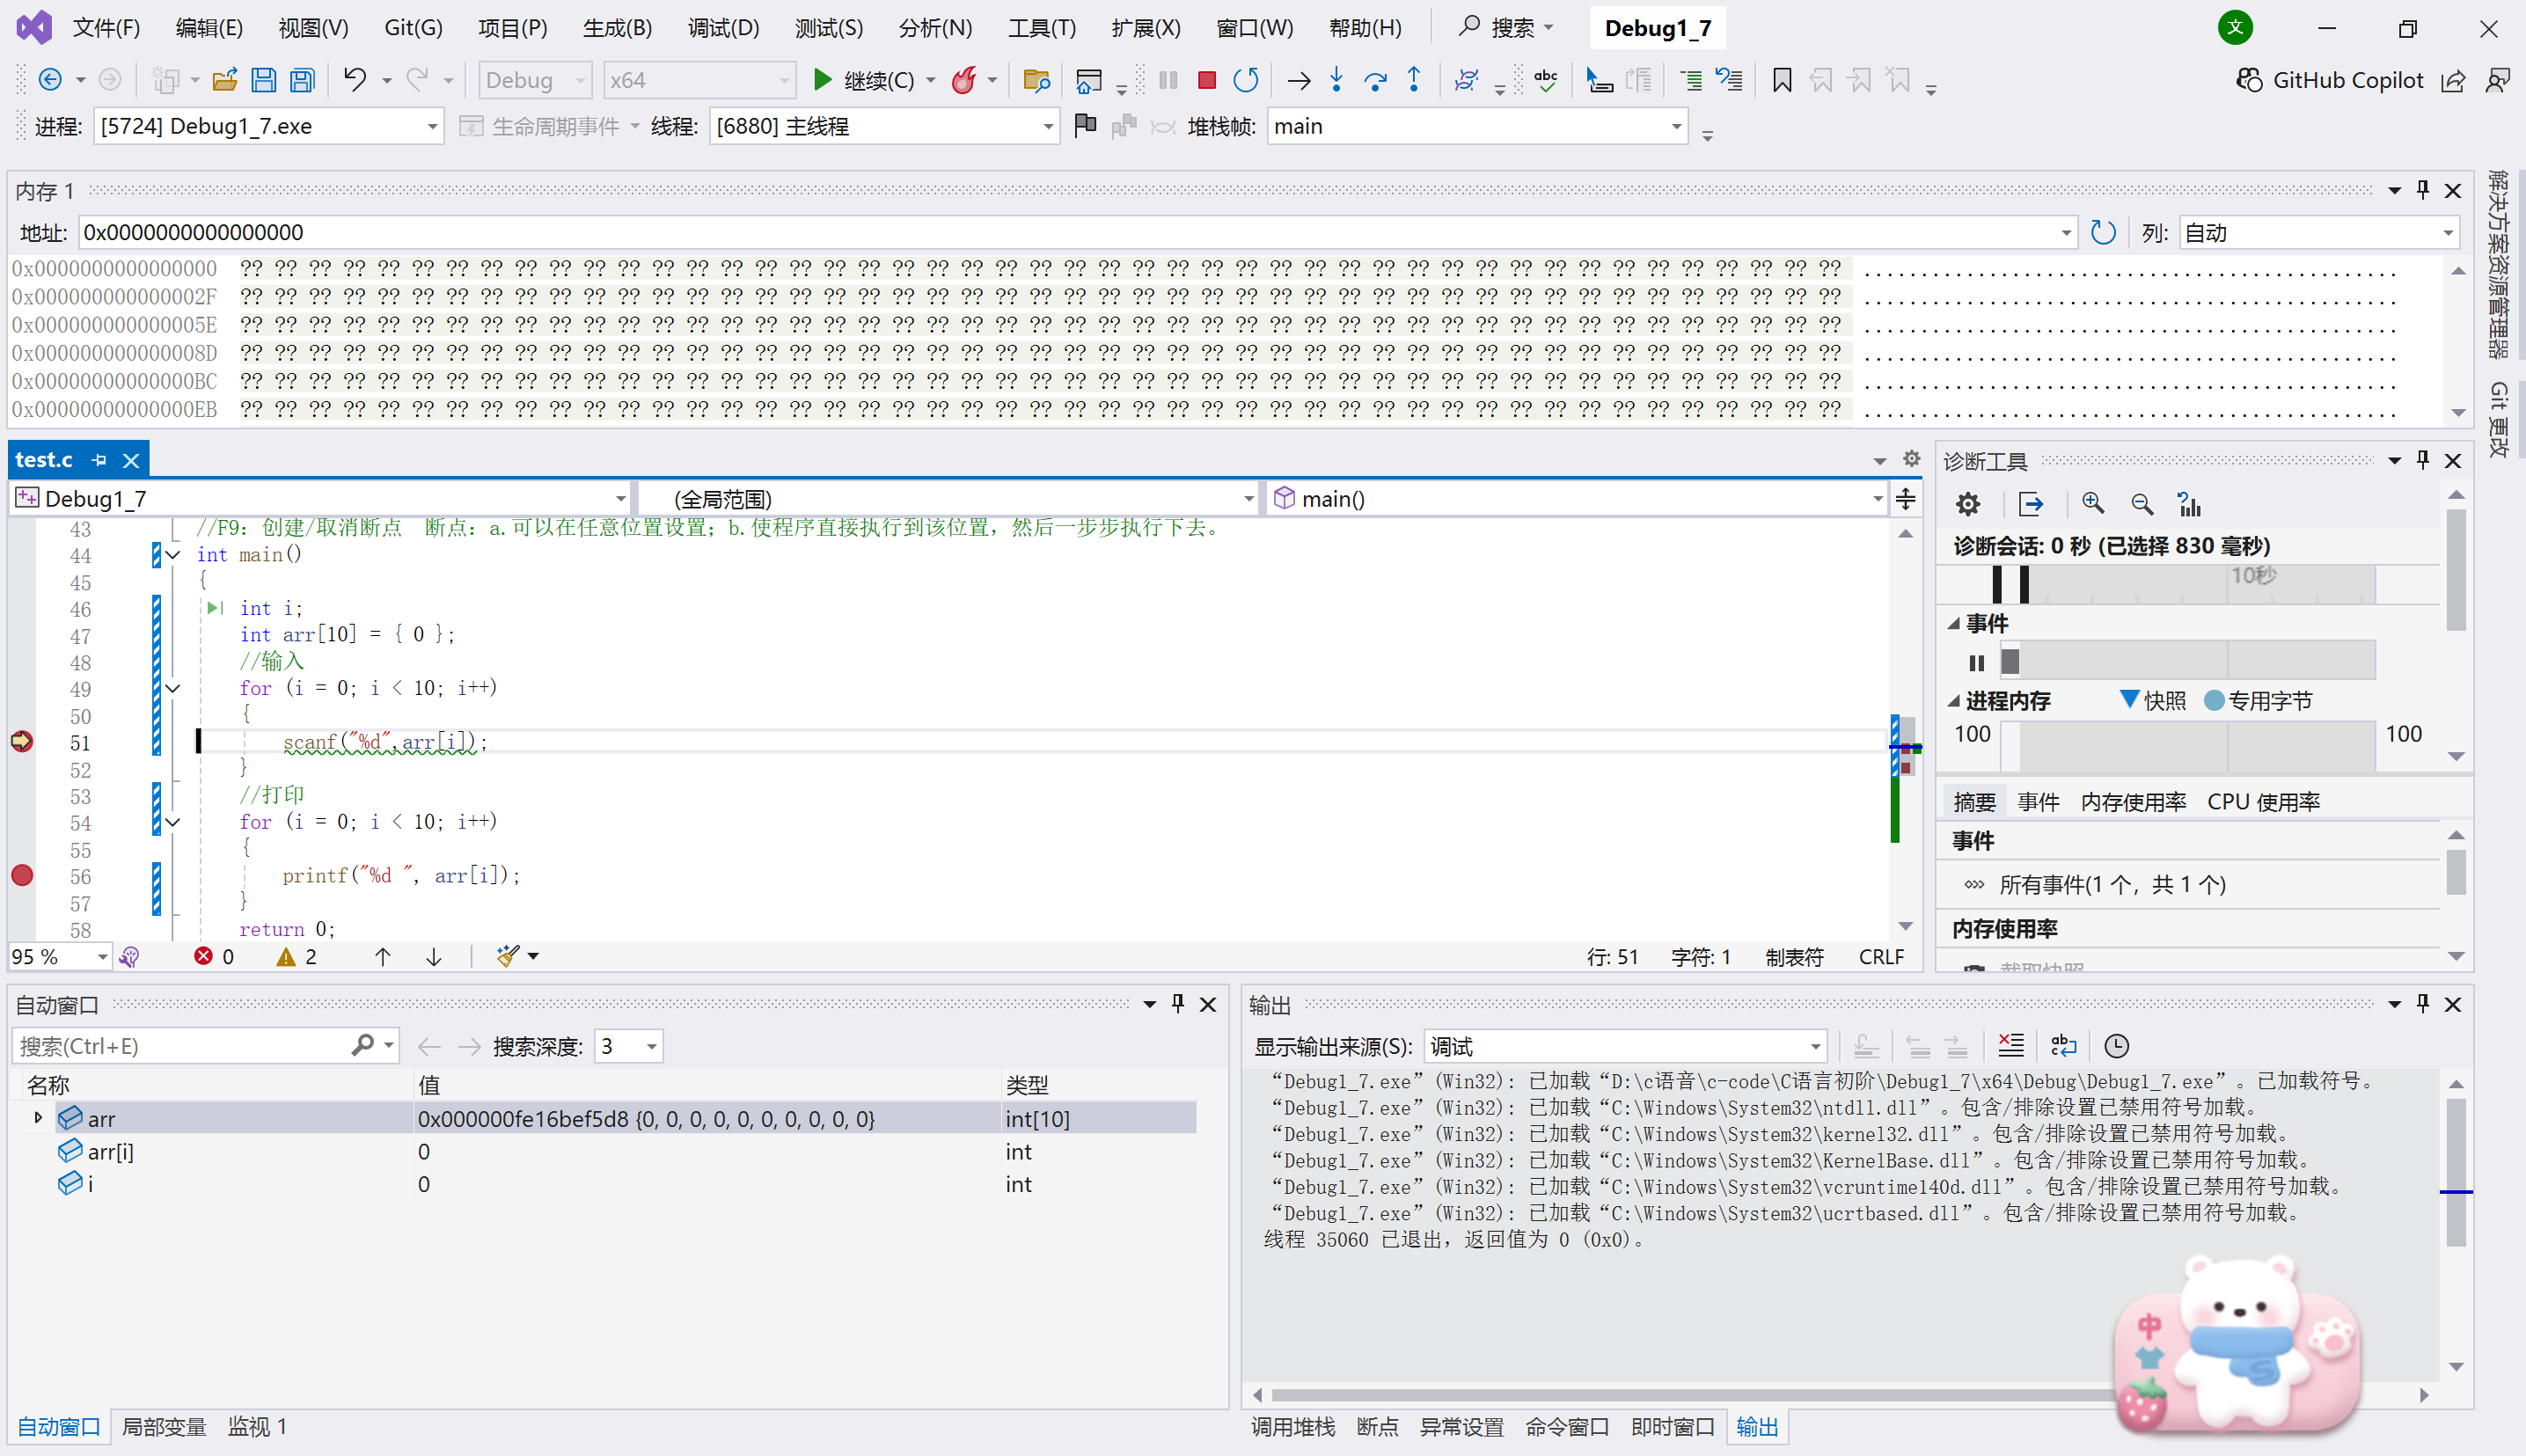Click the Save All icon
The width and height of the screenshot is (2526, 1456).
point(302,80)
